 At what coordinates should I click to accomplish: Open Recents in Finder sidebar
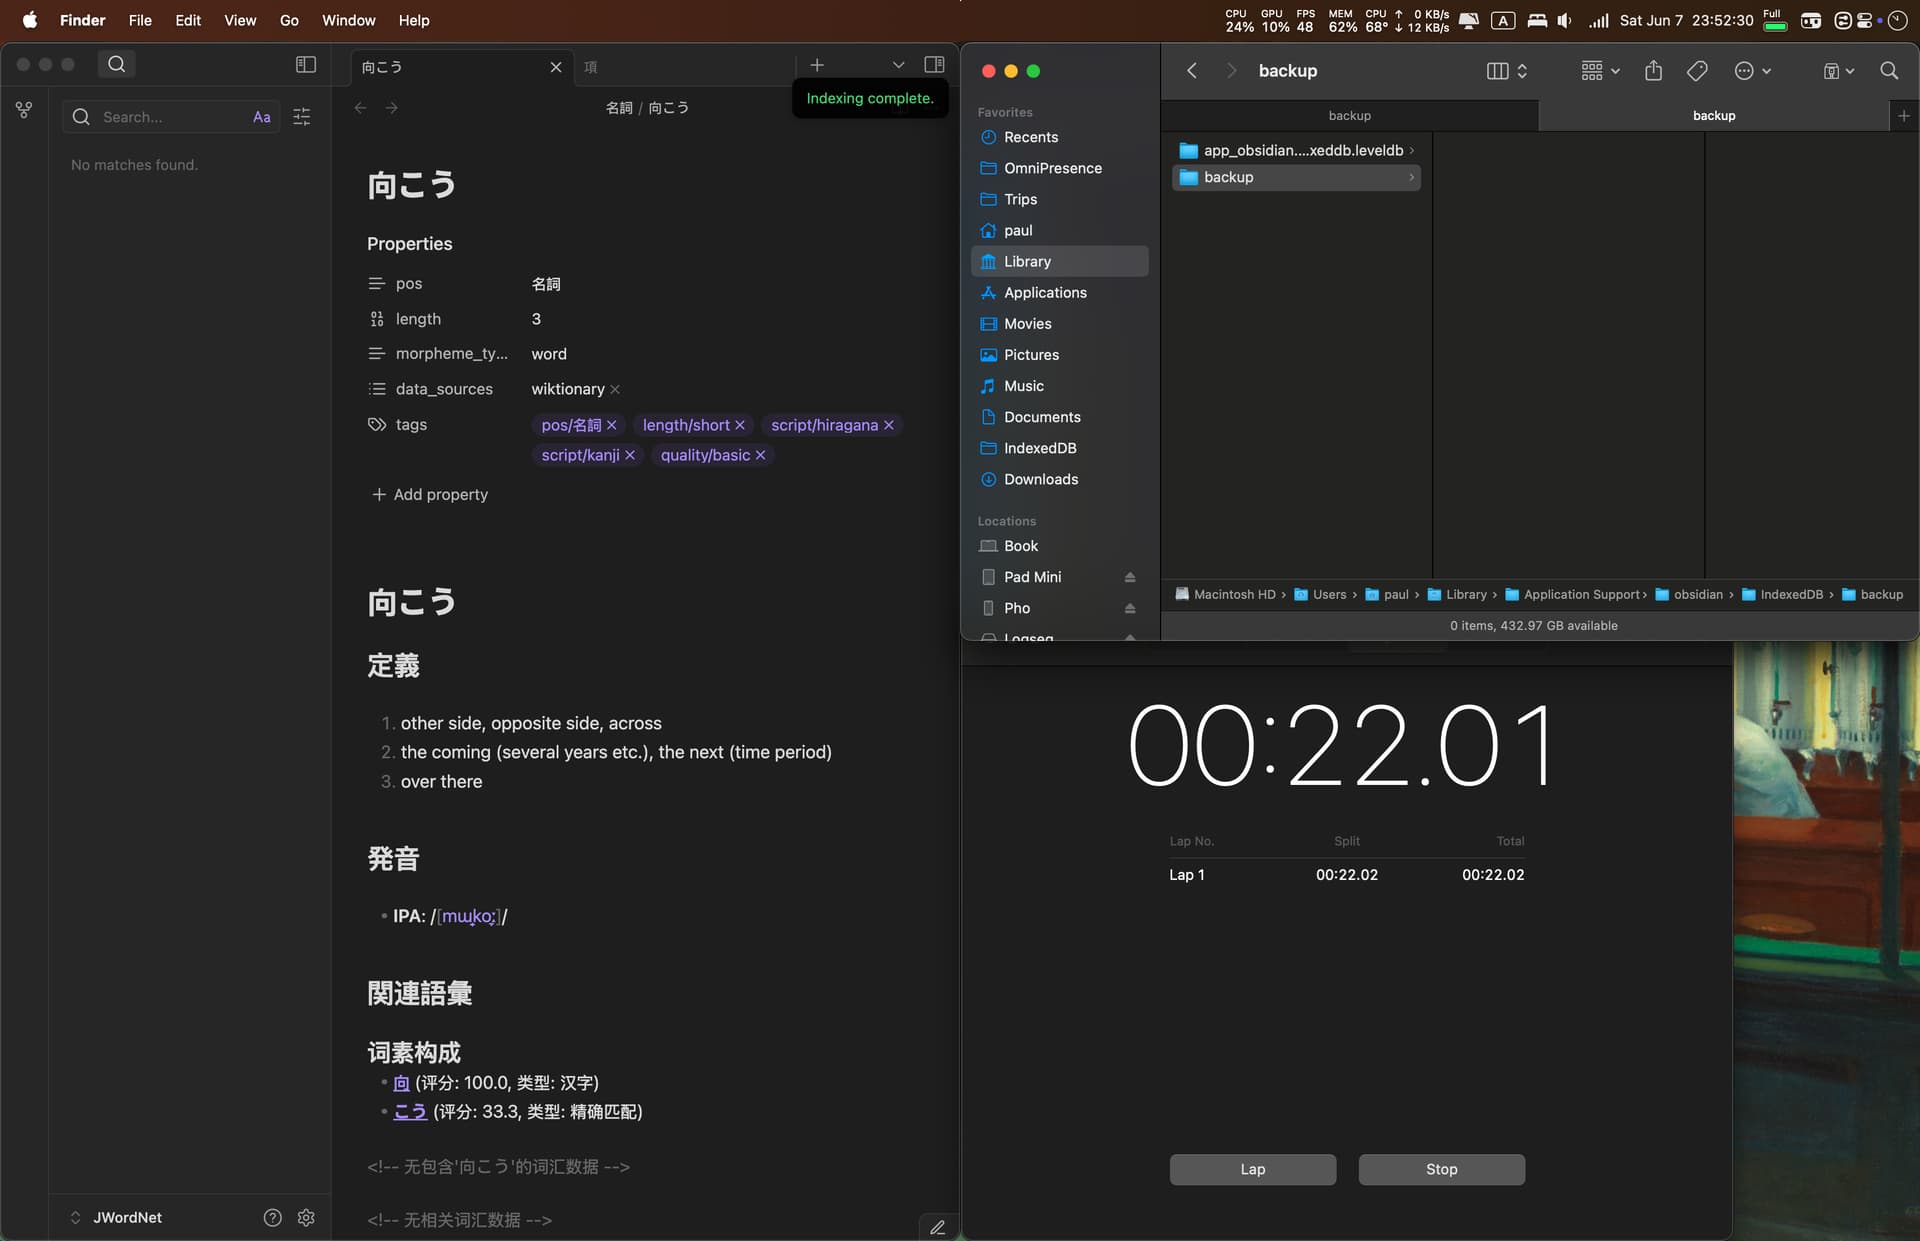(1059, 137)
